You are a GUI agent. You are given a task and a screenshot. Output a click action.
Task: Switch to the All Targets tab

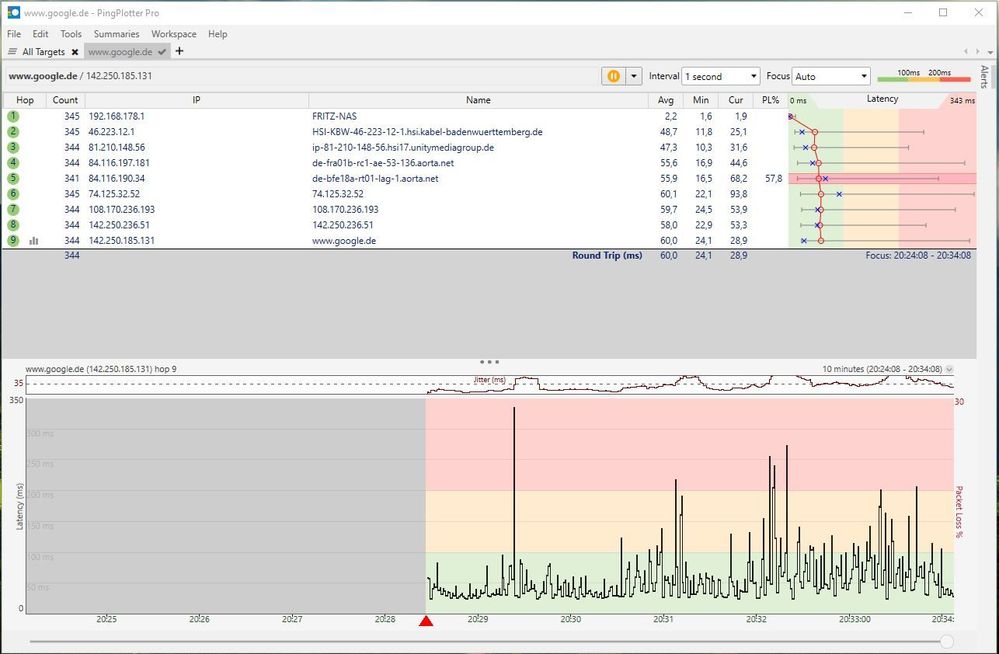(43, 52)
